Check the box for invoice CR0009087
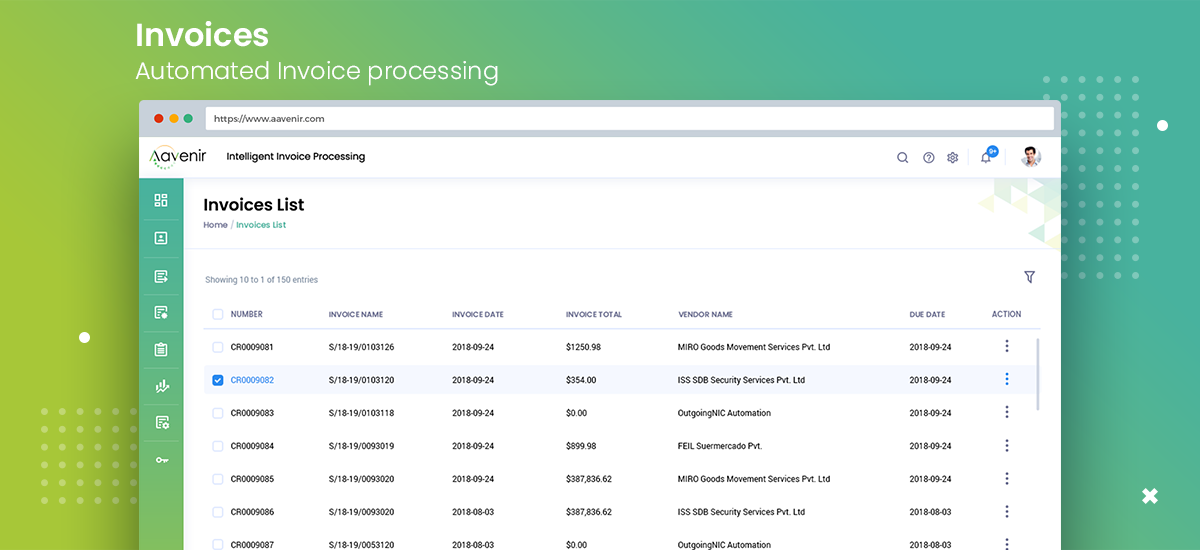Image resolution: width=1200 pixels, height=550 pixels. (218, 544)
